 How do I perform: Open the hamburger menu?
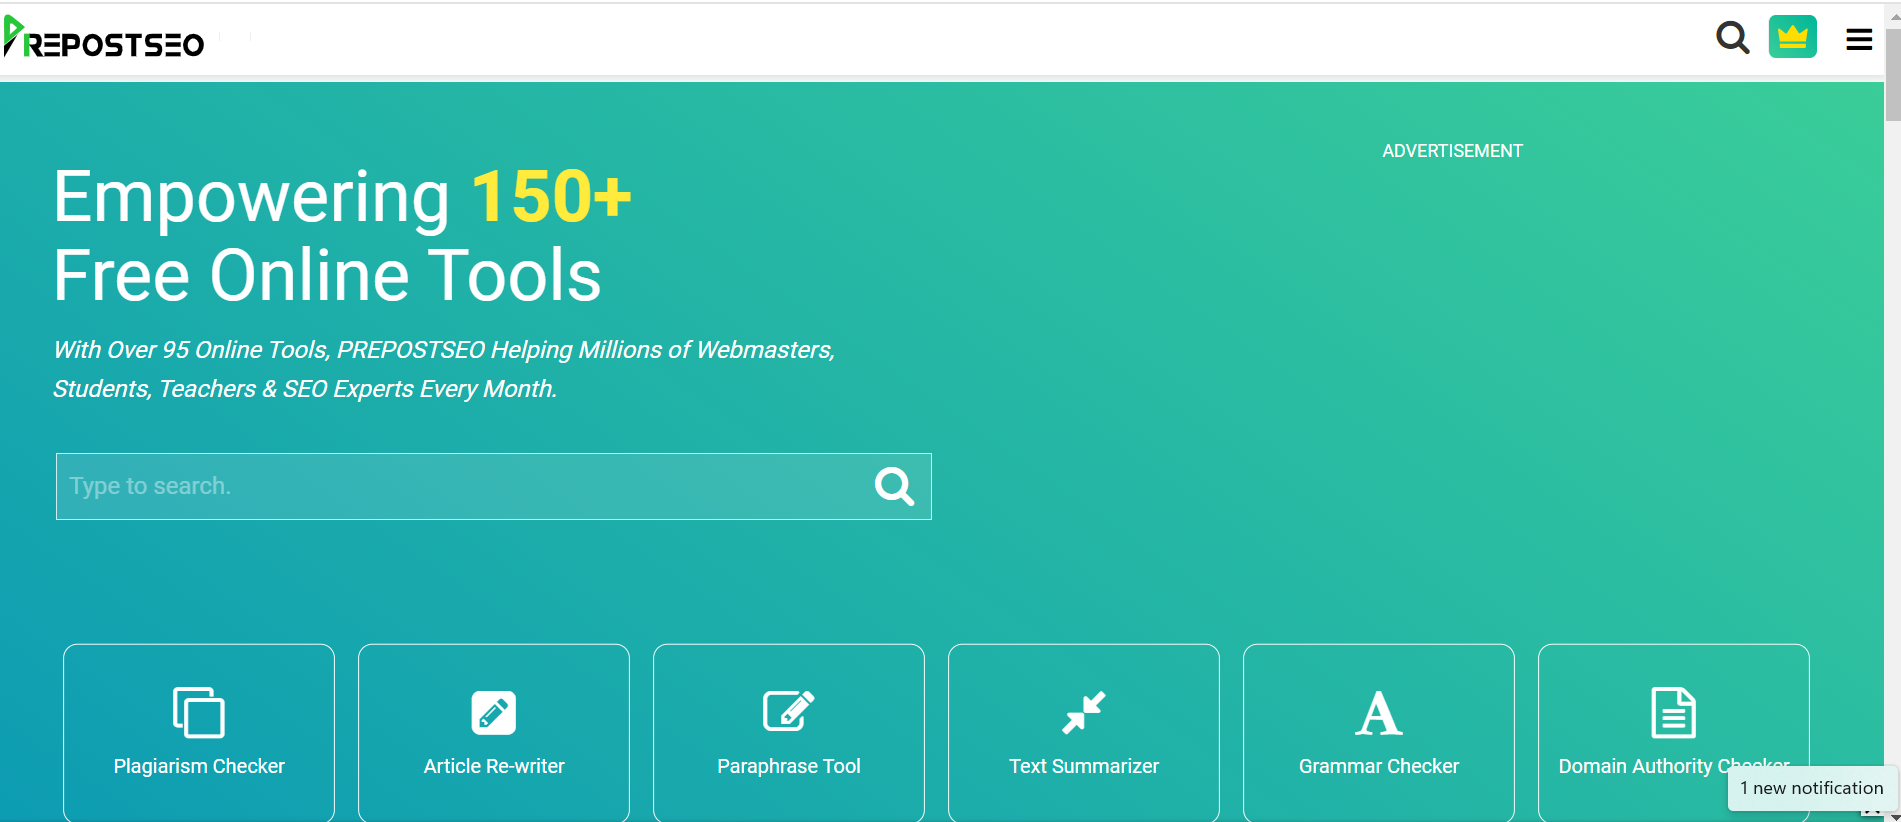(x=1859, y=39)
